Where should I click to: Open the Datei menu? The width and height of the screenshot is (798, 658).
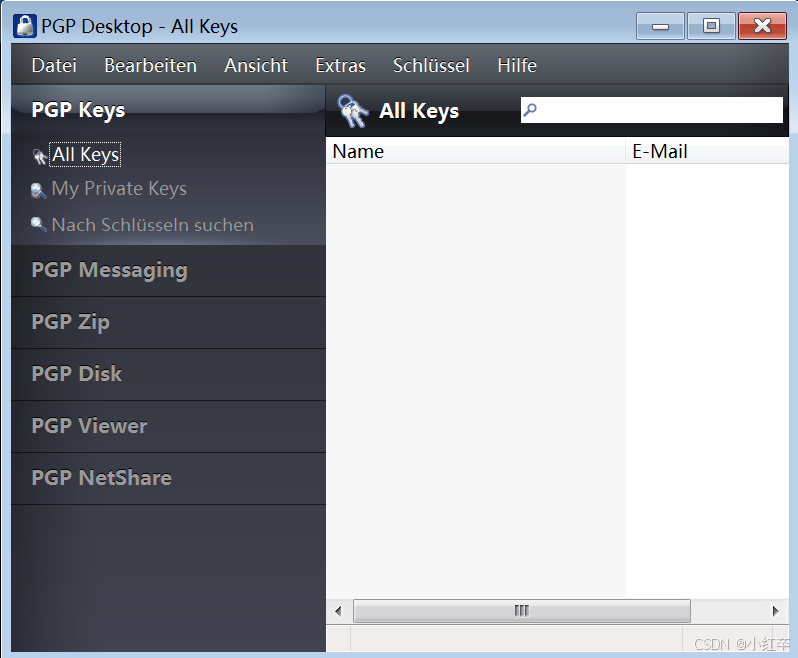coord(54,65)
